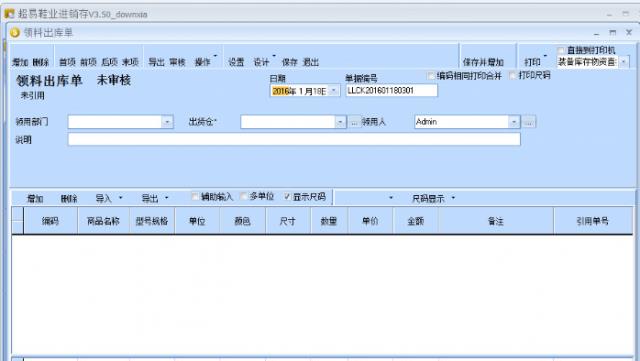Click the 单价 column header
The width and height of the screenshot is (640, 361).
coord(370,221)
